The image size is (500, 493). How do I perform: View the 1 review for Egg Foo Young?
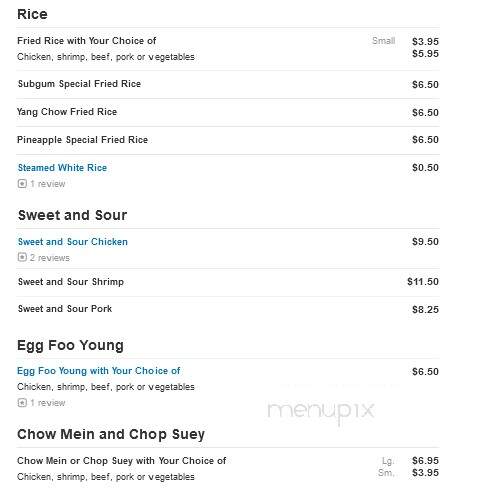click(x=48, y=403)
